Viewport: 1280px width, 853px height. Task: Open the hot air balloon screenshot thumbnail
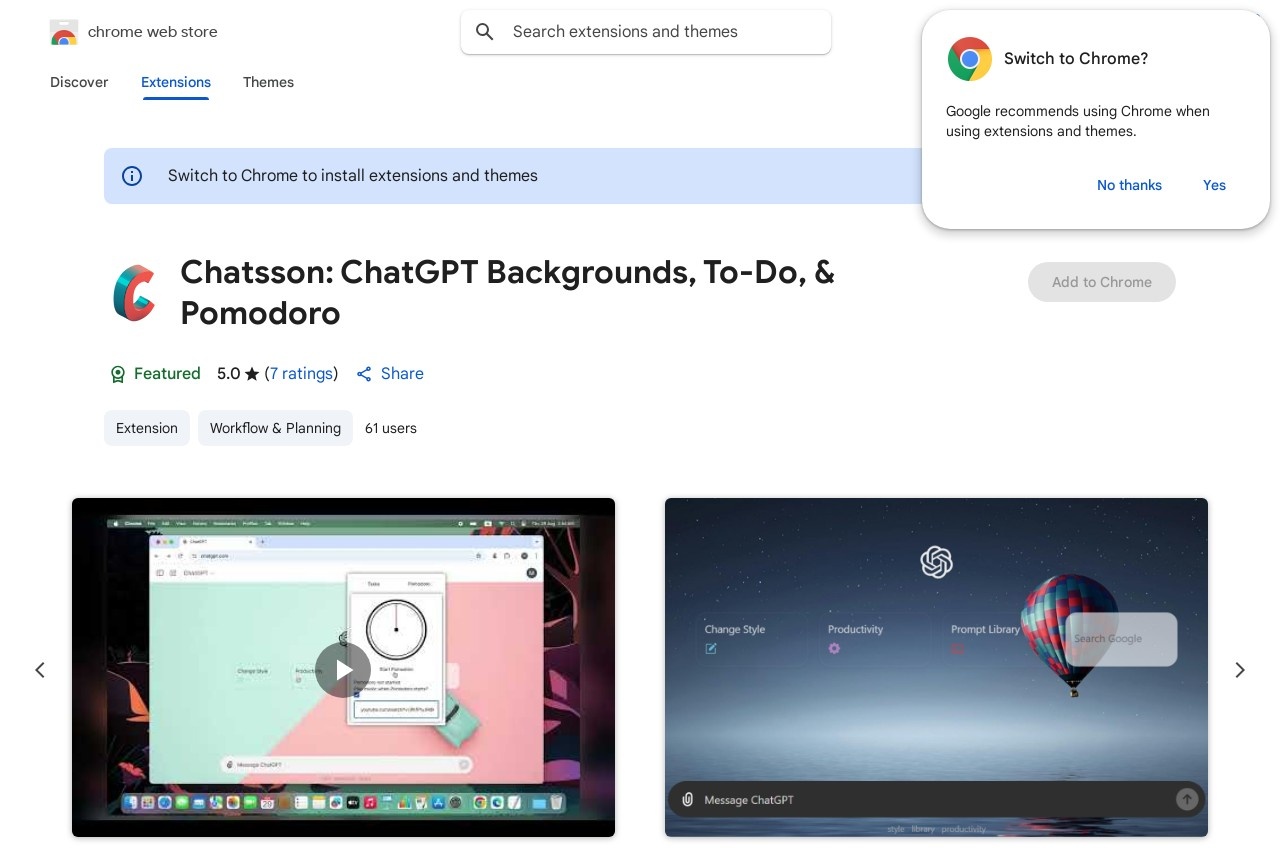[936, 667]
